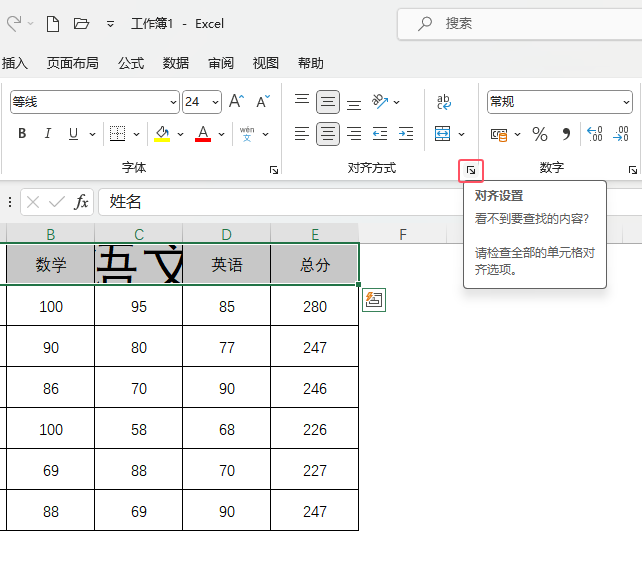Open the Quick Analysis icon

click(x=374, y=300)
